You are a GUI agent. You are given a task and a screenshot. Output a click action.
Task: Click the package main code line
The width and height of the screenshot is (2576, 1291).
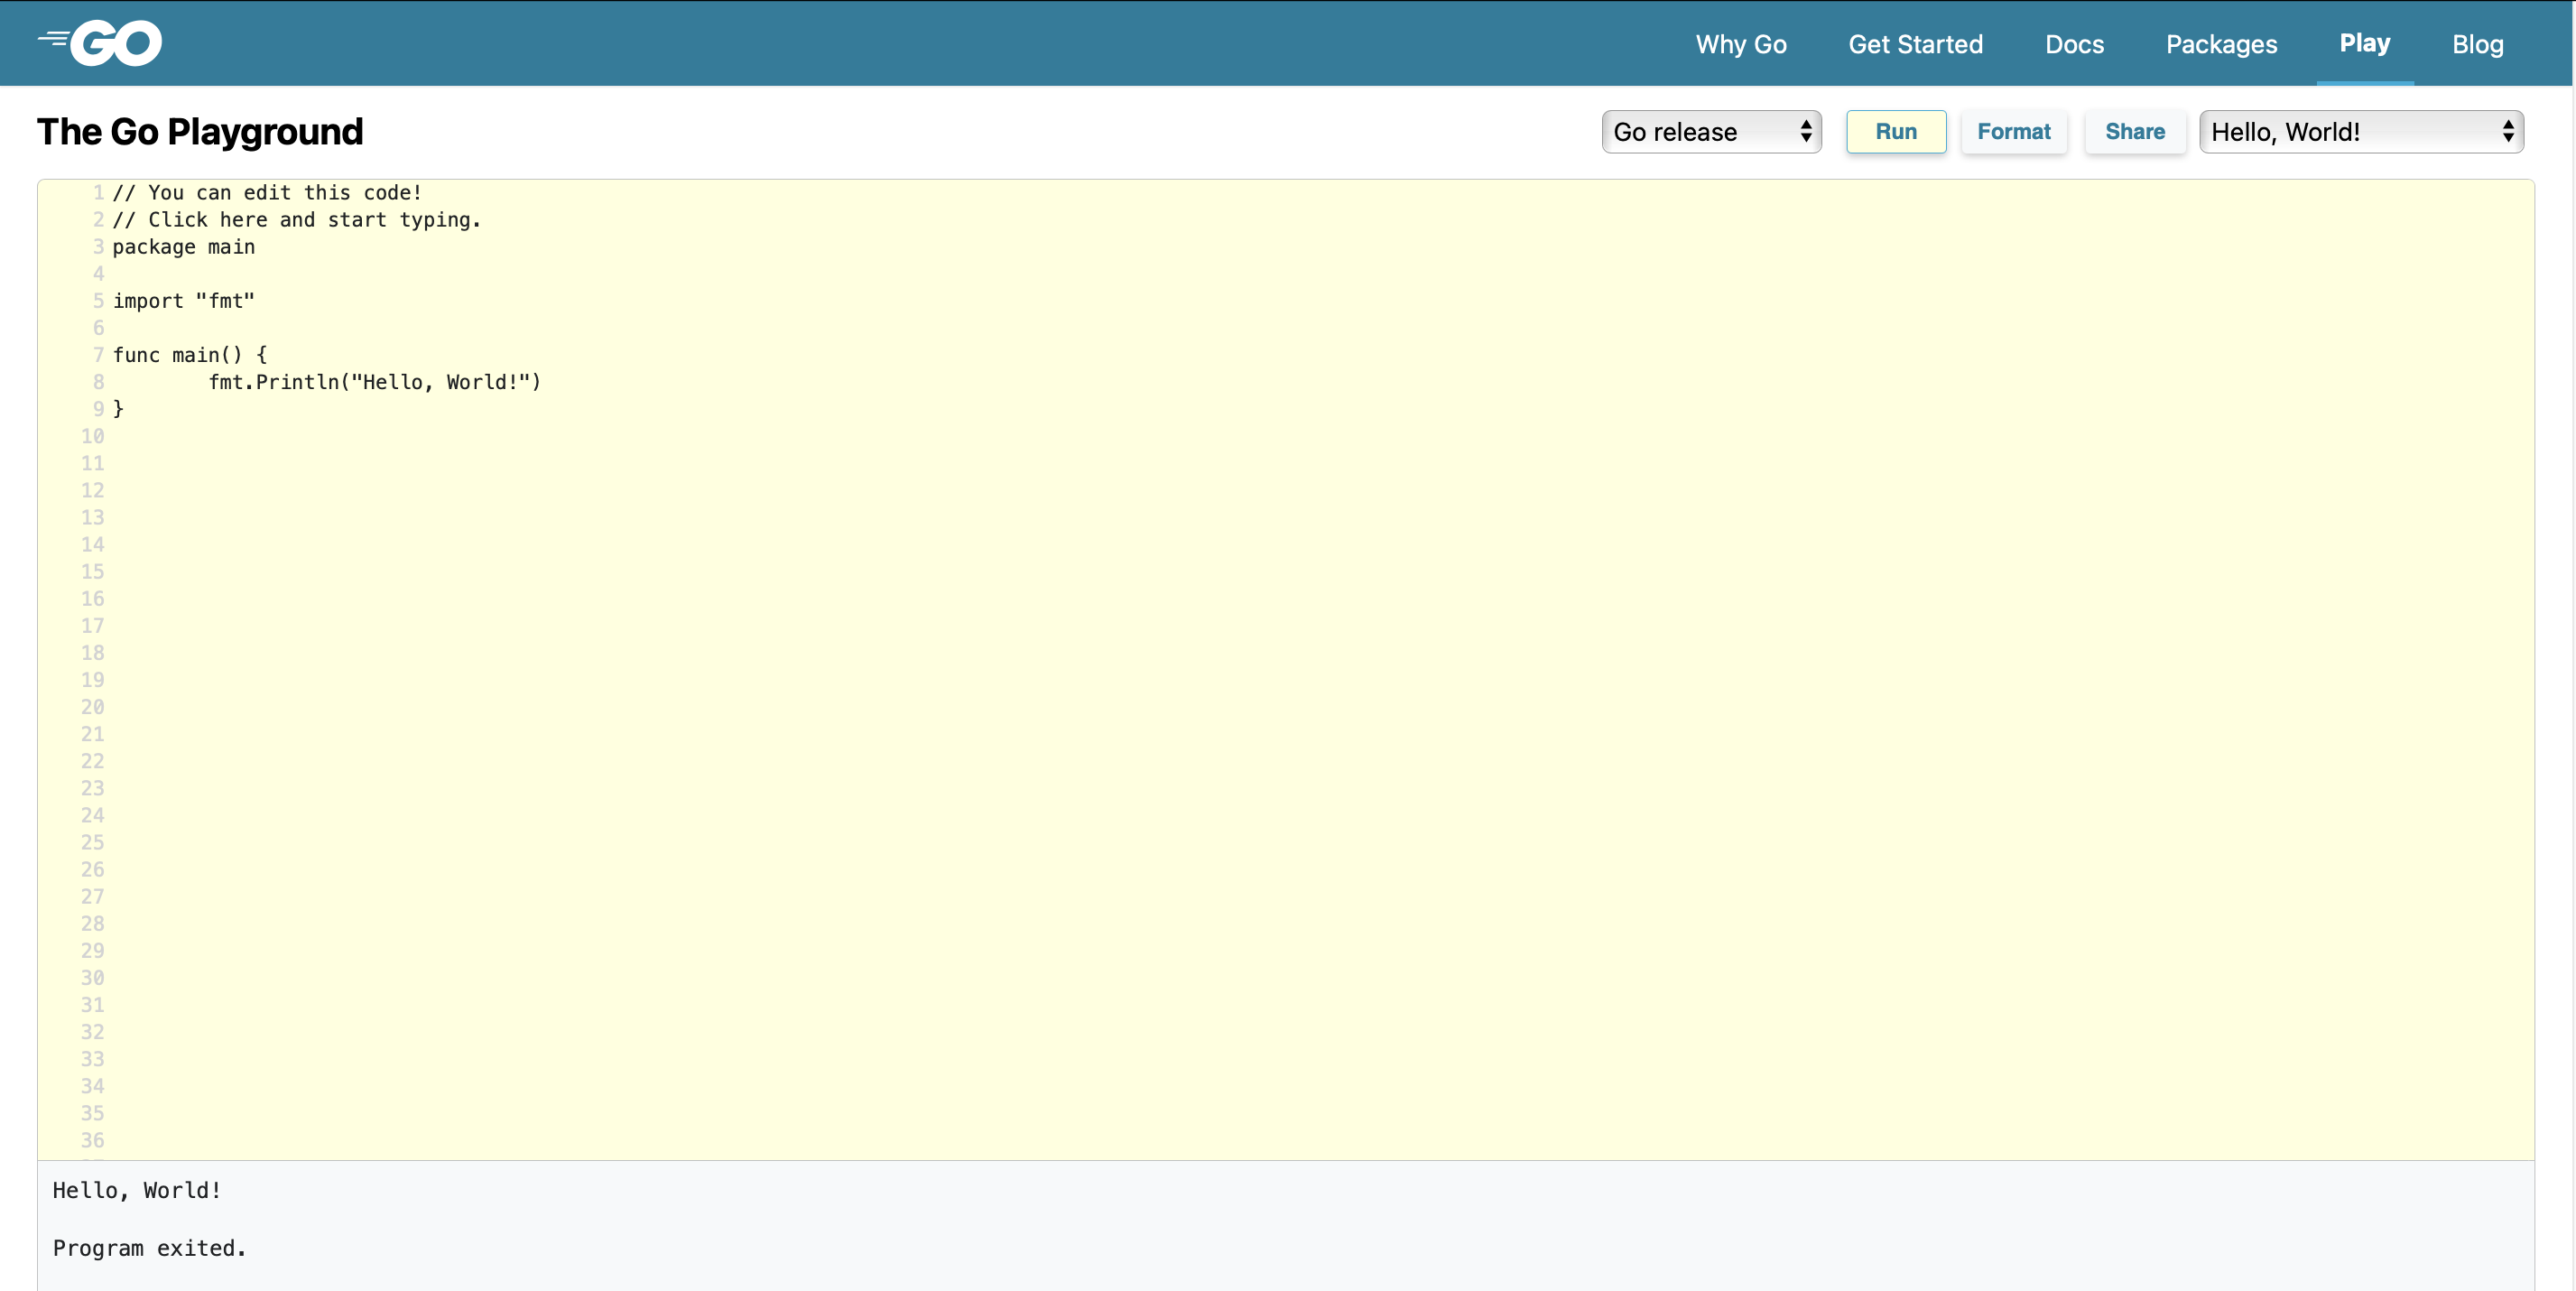pos(184,247)
